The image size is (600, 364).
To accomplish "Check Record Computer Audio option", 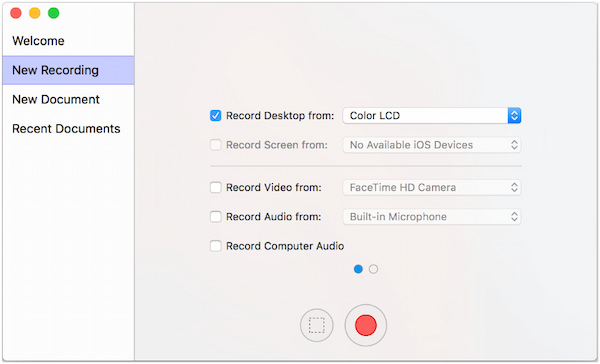I will coord(215,246).
